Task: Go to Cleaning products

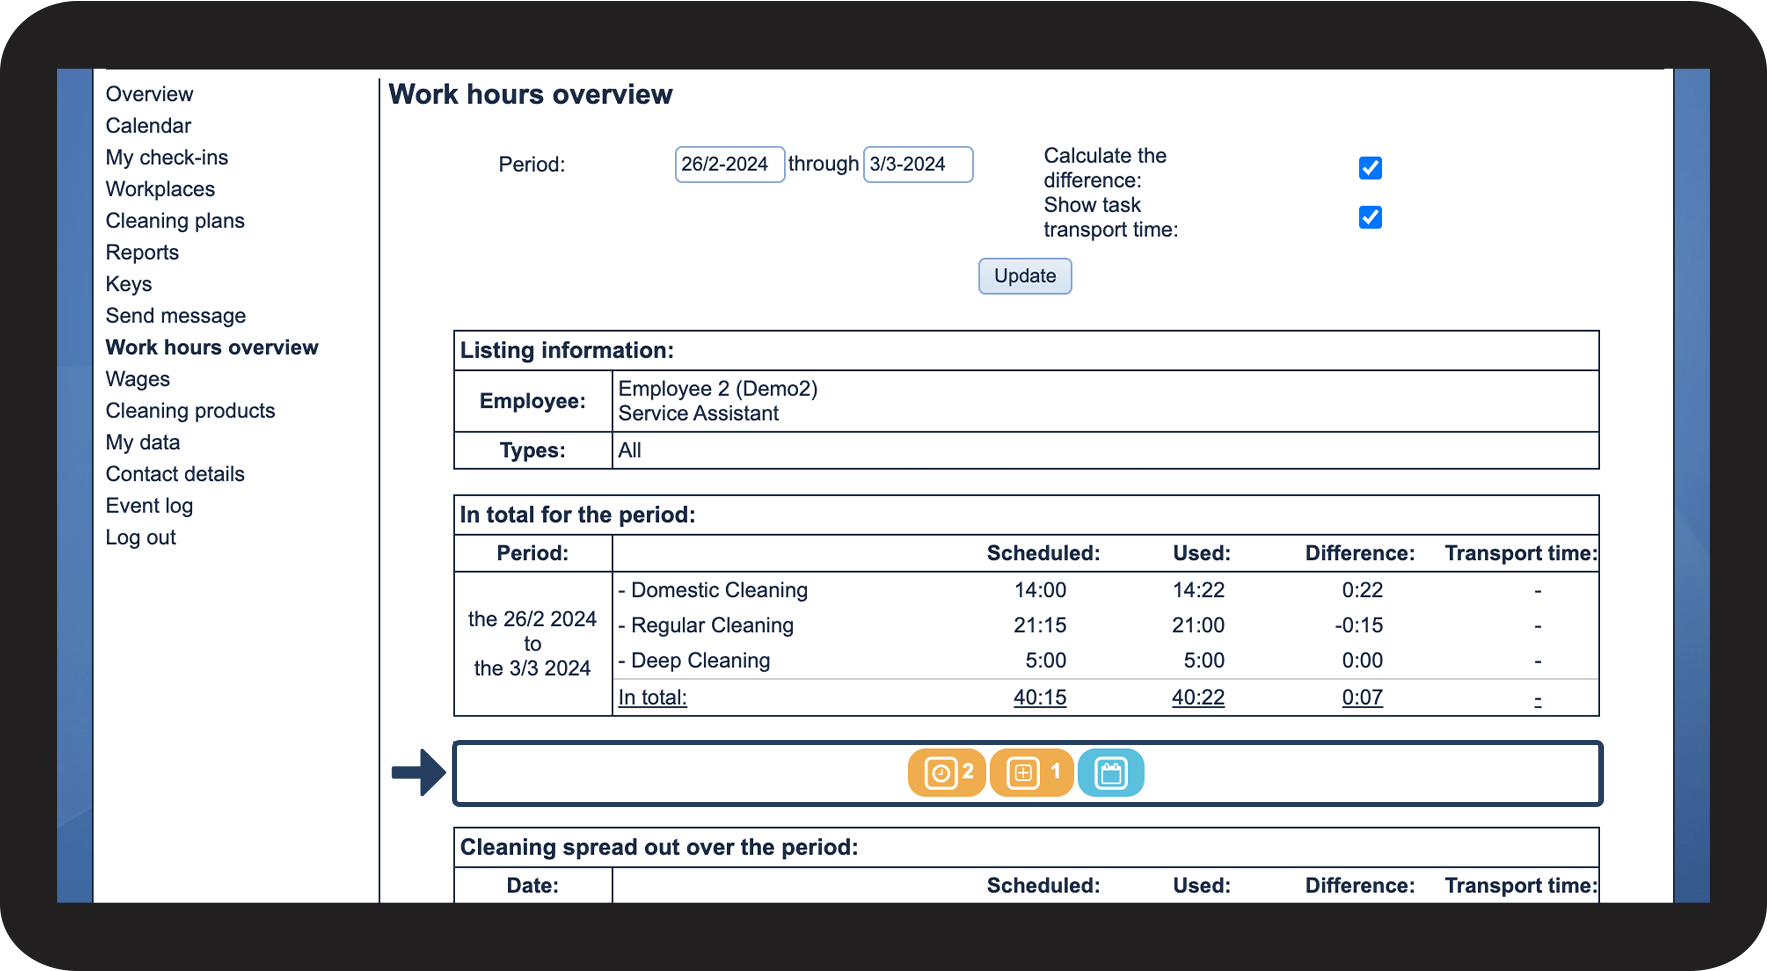Action: (x=190, y=411)
